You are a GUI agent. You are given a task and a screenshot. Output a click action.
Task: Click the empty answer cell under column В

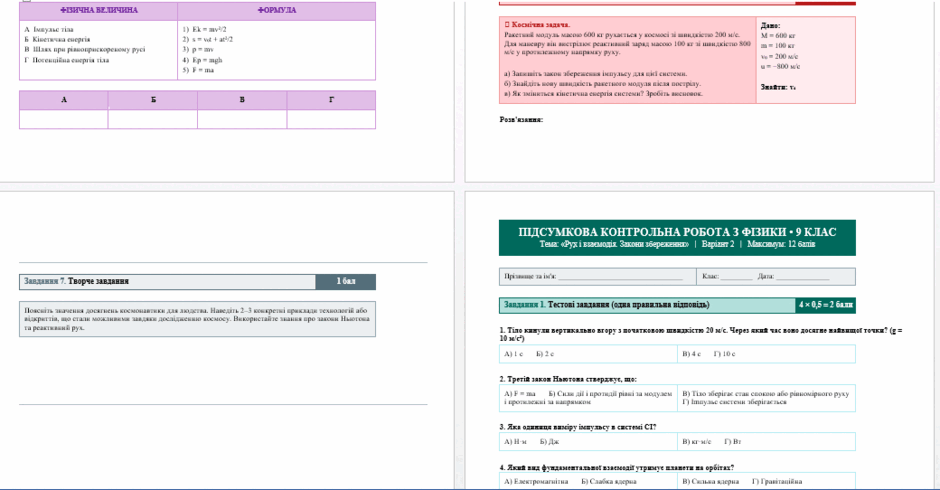[x=242, y=119]
